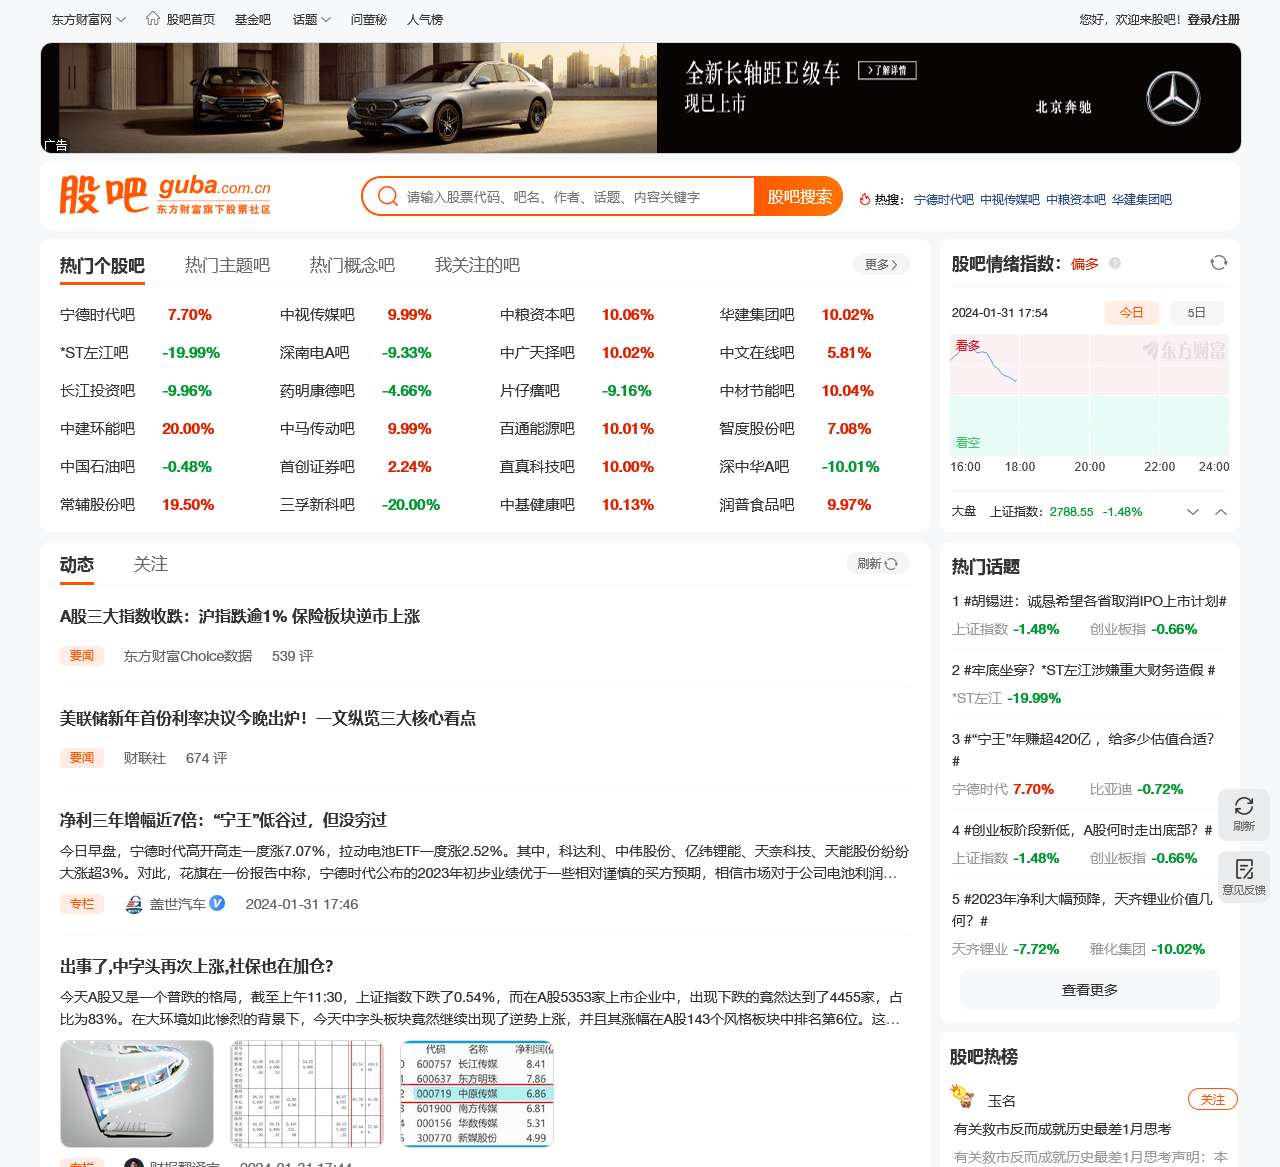The width and height of the screenshot is (1280, 1167).
Task: Expand the 大盘 index list down arrow
Action: click(1192, 512)
